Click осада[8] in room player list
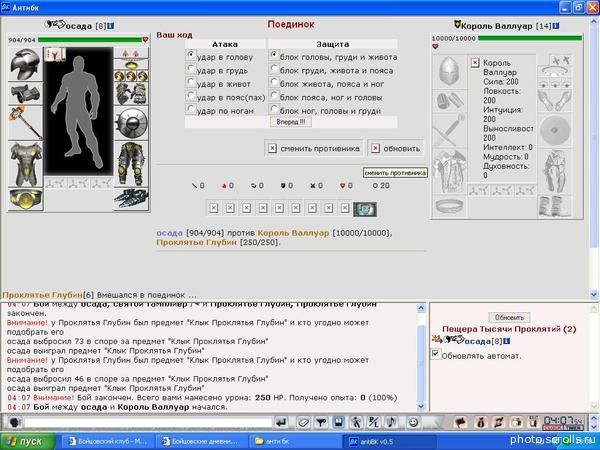Viewport: 600px width, 450px height. click(x=483, y=341)
